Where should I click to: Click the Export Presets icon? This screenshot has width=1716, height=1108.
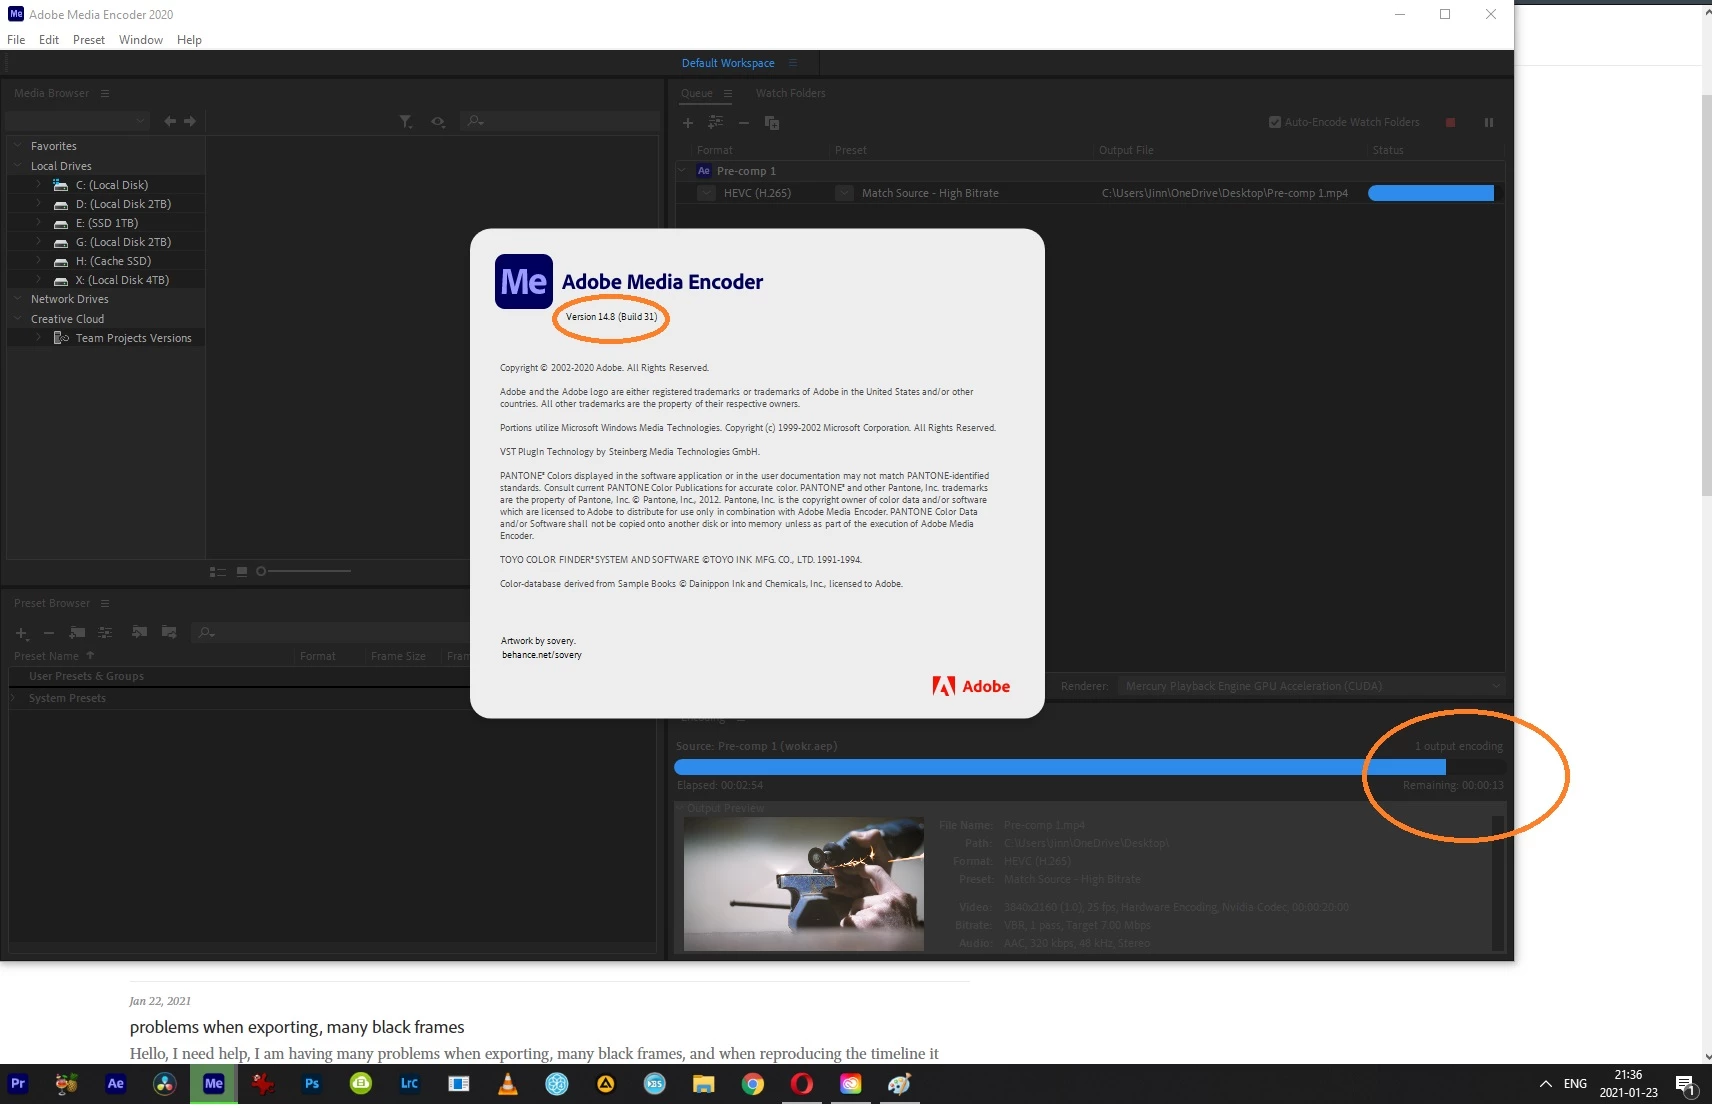click(x=169, y=632)
